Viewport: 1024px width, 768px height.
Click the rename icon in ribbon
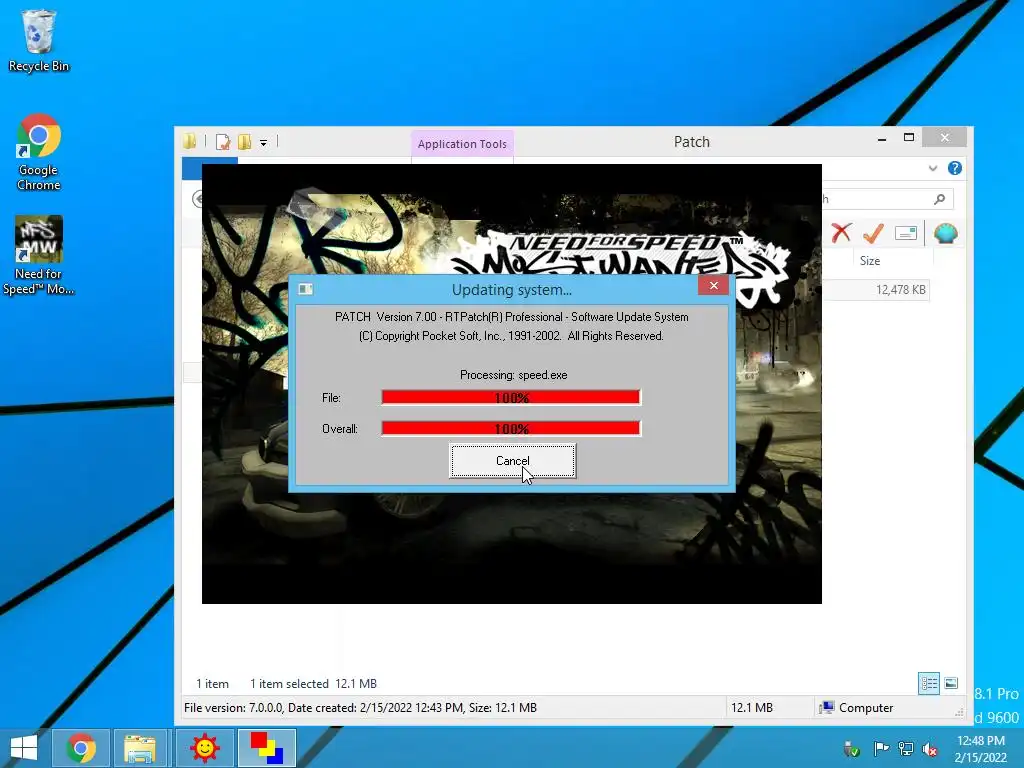pos(906,233)
